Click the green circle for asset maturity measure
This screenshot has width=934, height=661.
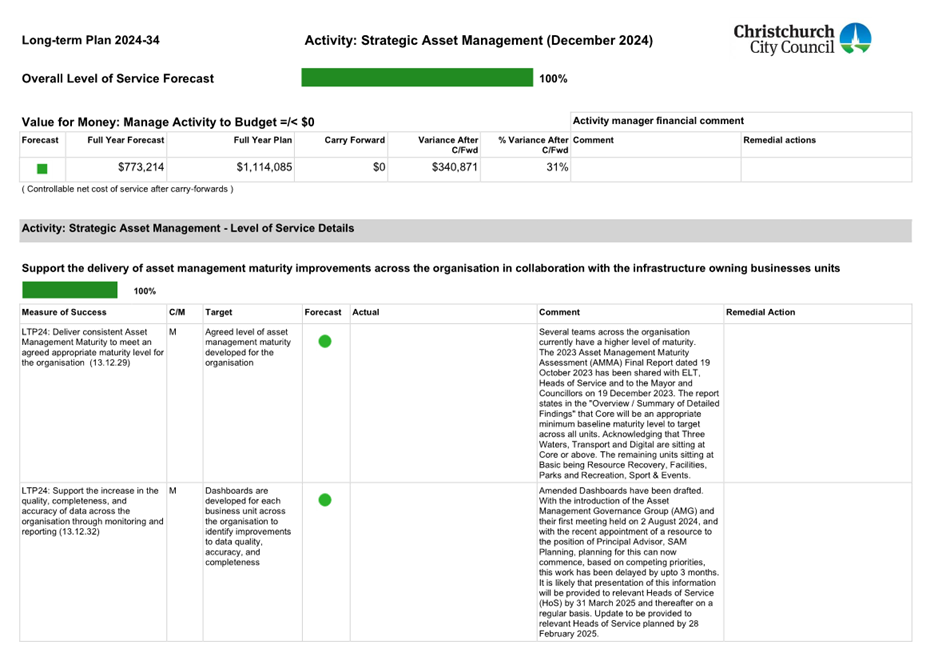coord(324,341)
